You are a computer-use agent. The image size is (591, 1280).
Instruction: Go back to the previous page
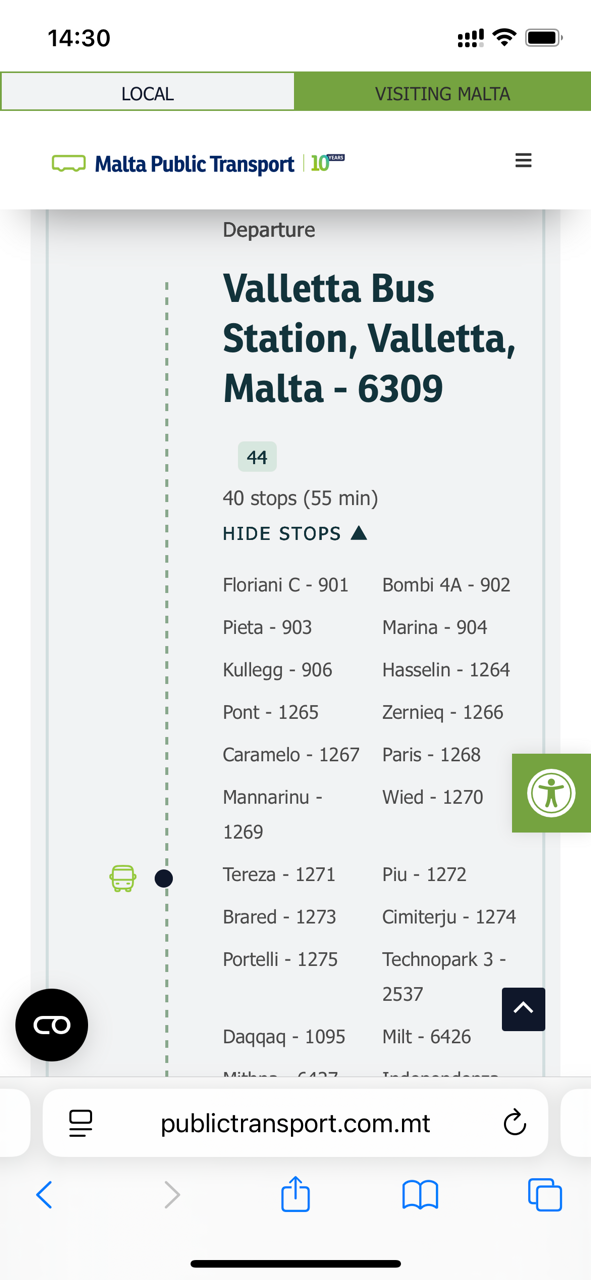click(44, 1194)
